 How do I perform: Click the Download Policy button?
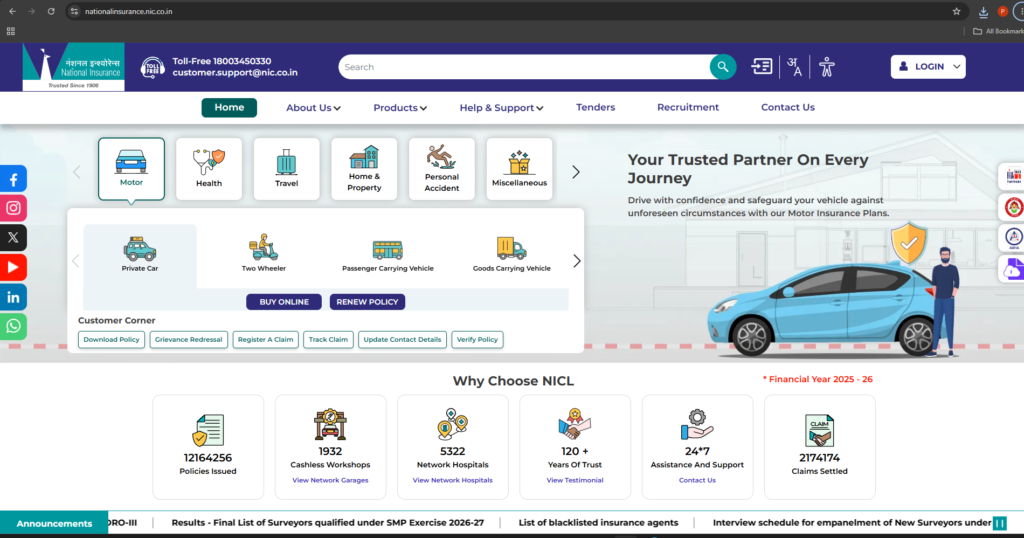[111, 340]
